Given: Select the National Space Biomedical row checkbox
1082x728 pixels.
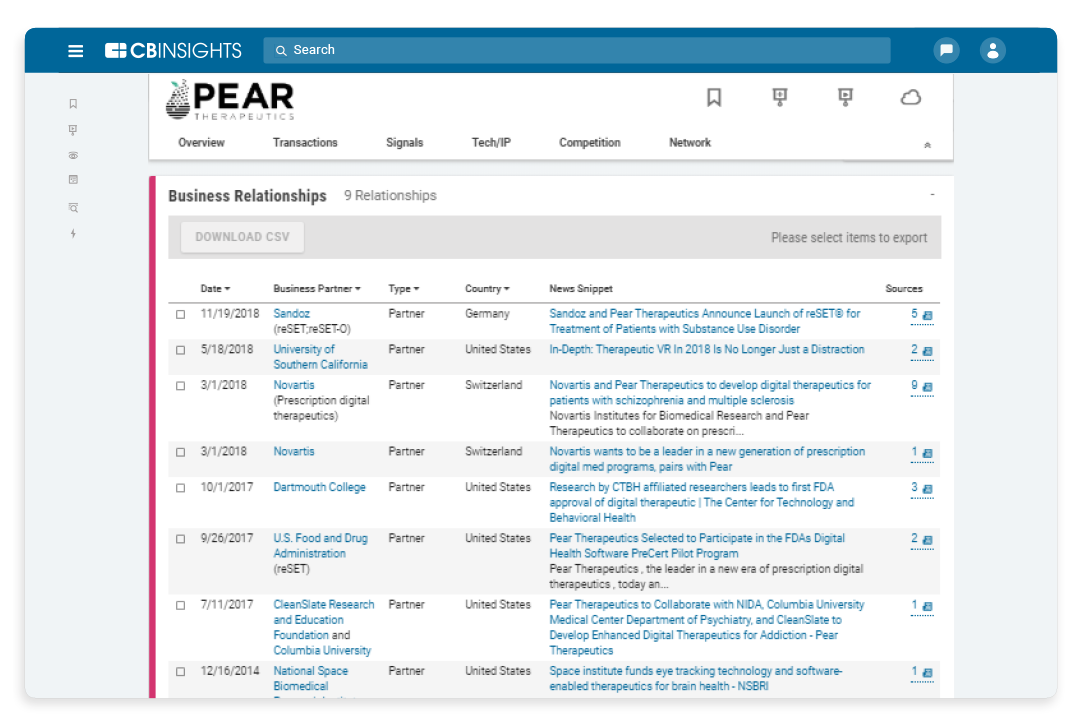Looking at the screenshot, I should [x=181, y=671].
